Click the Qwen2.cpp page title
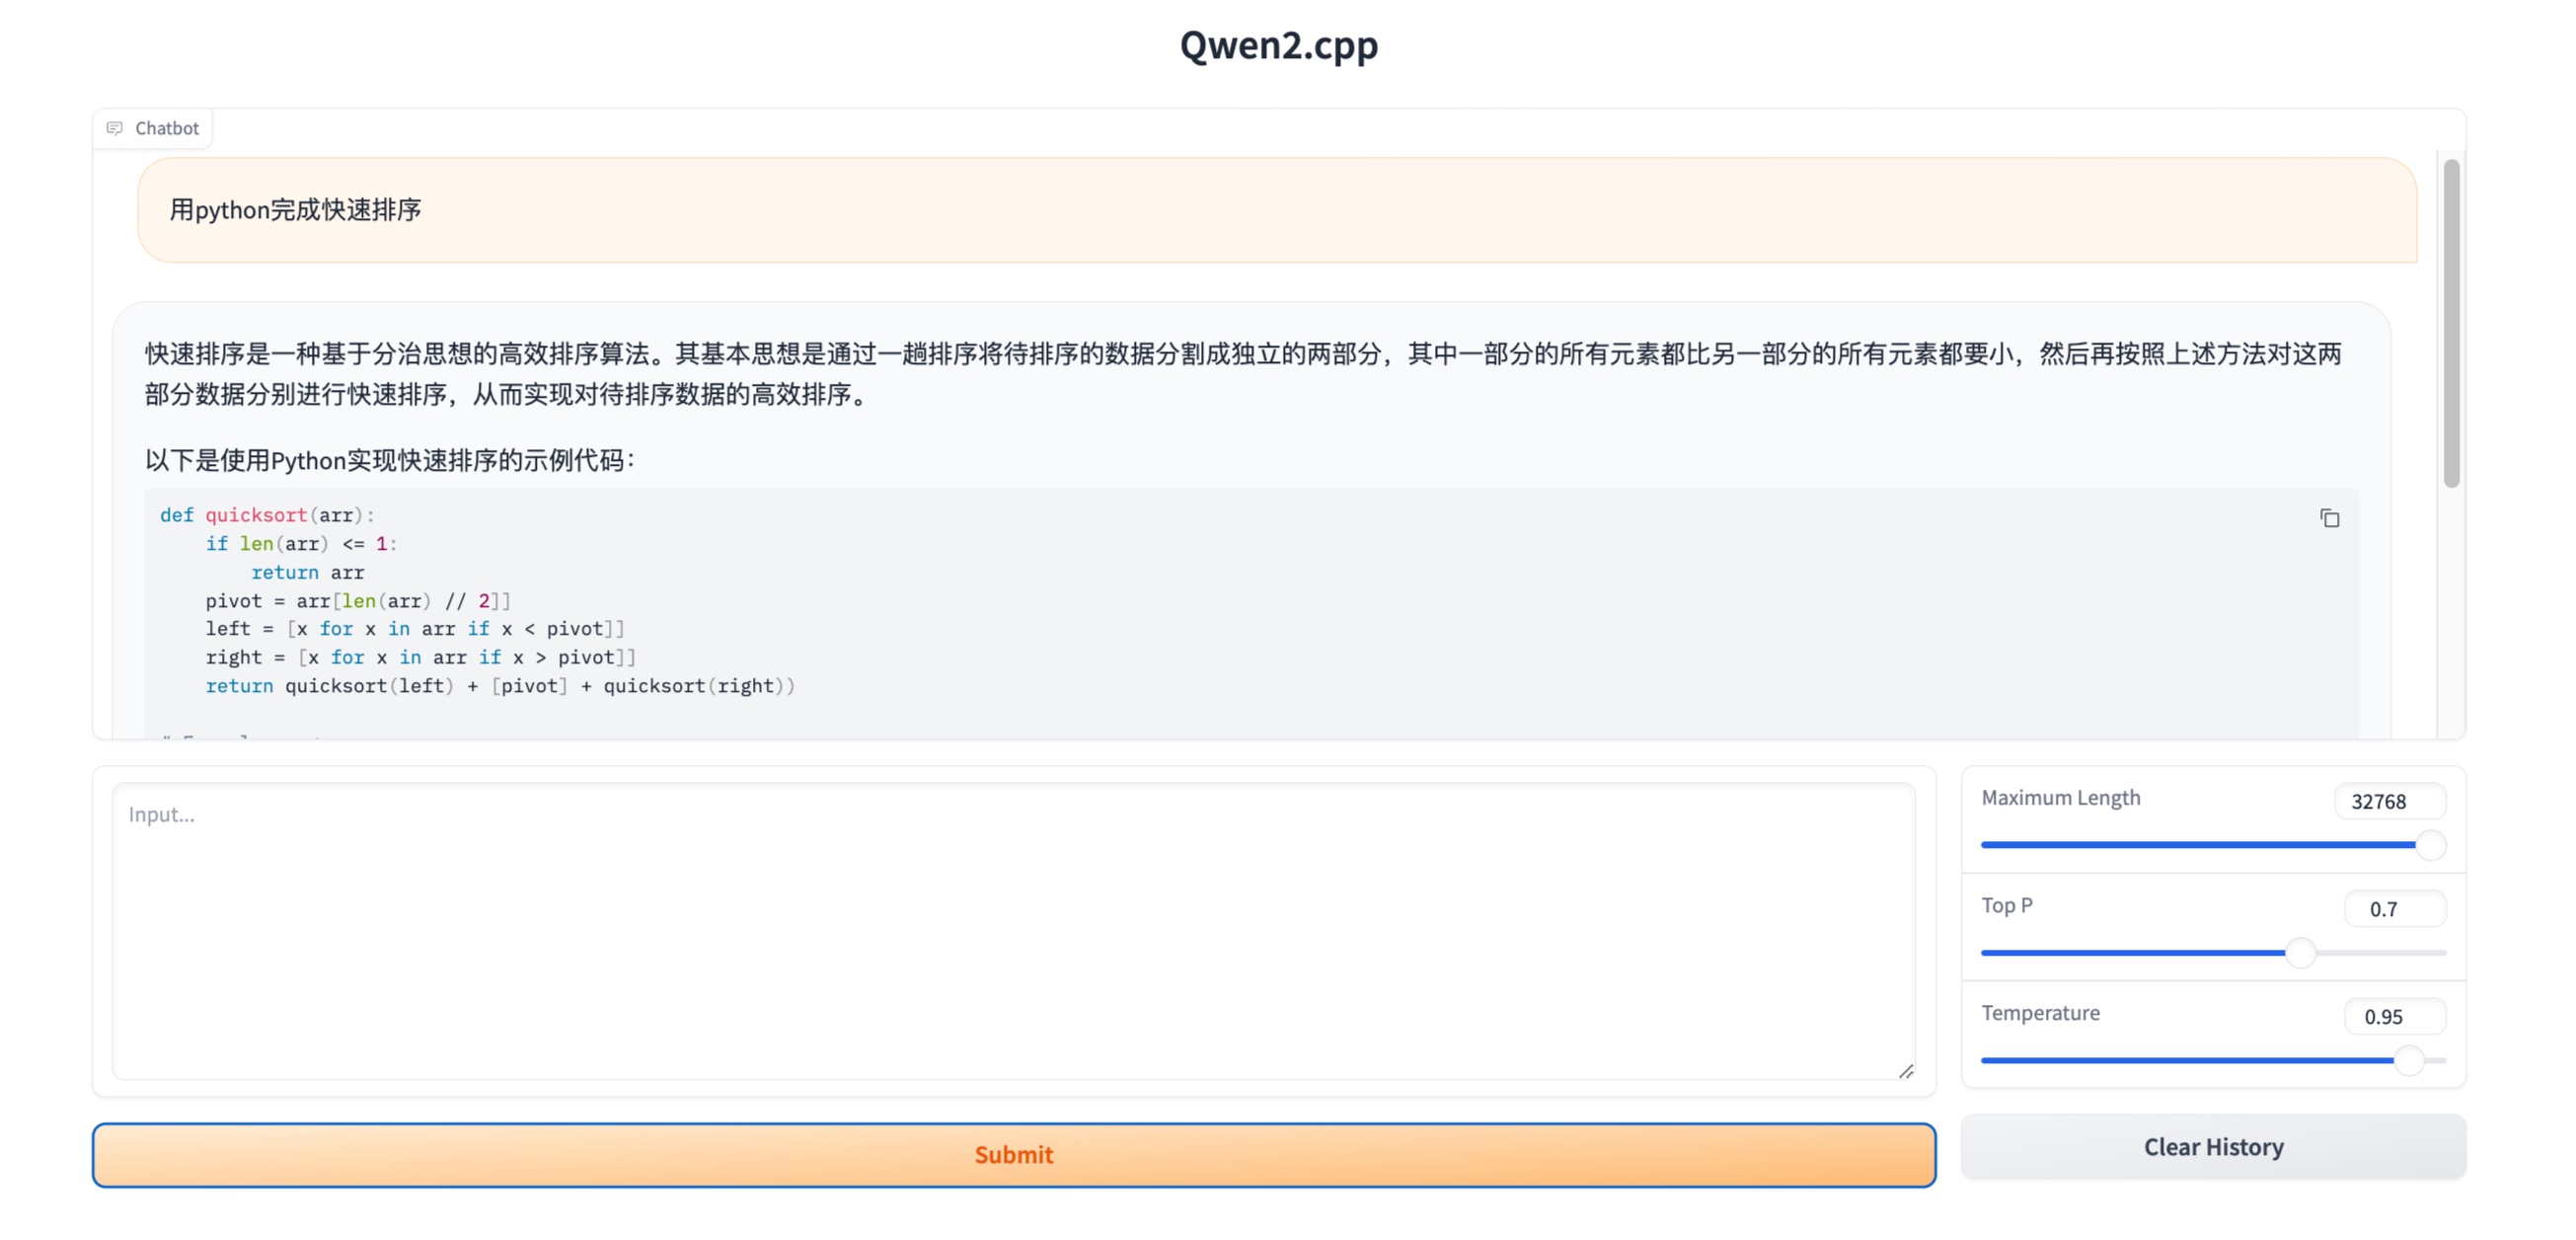Screen dimensions: 2576x1240 pos(1278,46)
